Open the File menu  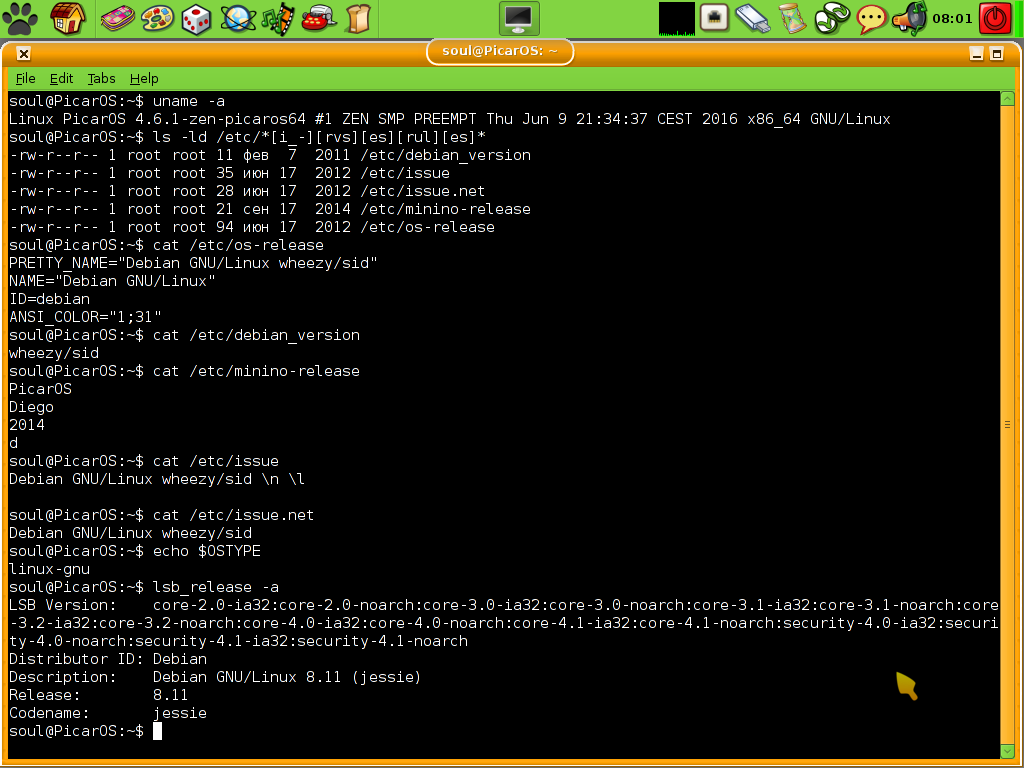pyautogui.click(x=25, y=78)
